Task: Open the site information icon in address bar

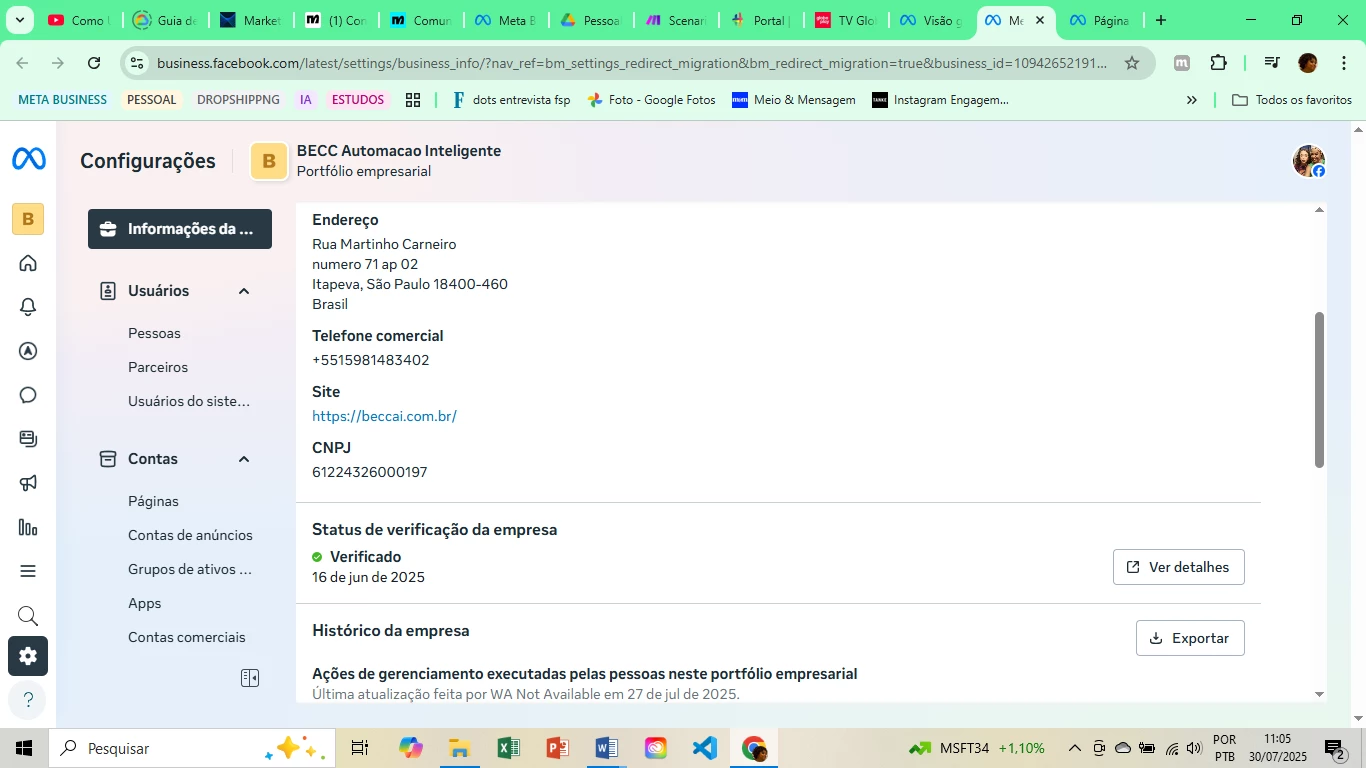Action: [x=137, y=63]
